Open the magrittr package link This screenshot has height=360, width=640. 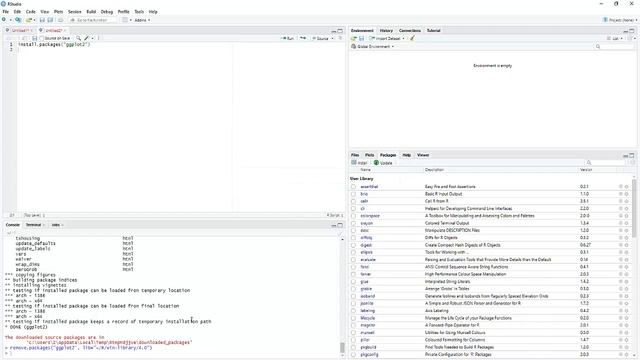pos(367,325)
